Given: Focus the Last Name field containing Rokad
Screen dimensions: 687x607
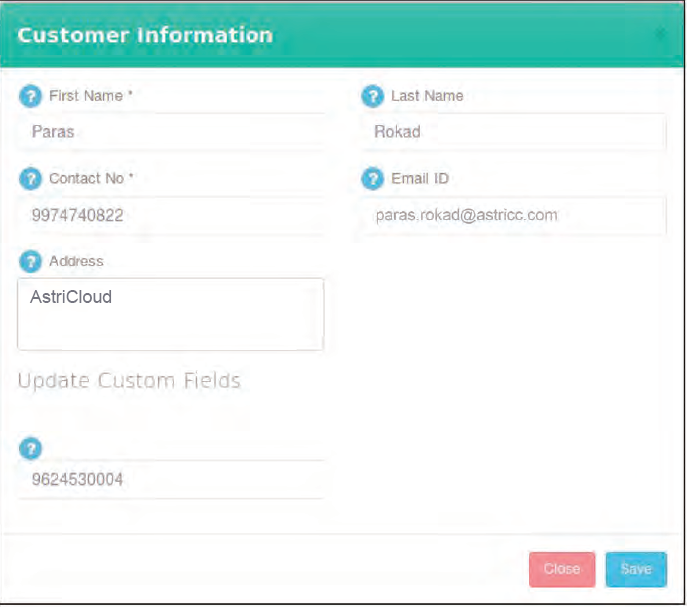Looking at the screenshot, I should pyautogui.click(x=513, y=132).
